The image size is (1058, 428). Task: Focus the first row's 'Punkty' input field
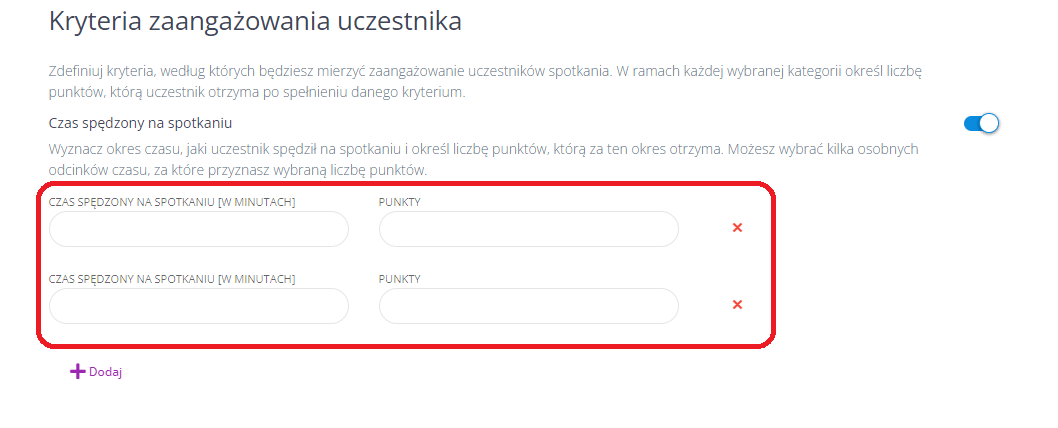pyautogui.click(x=528, y=229)
